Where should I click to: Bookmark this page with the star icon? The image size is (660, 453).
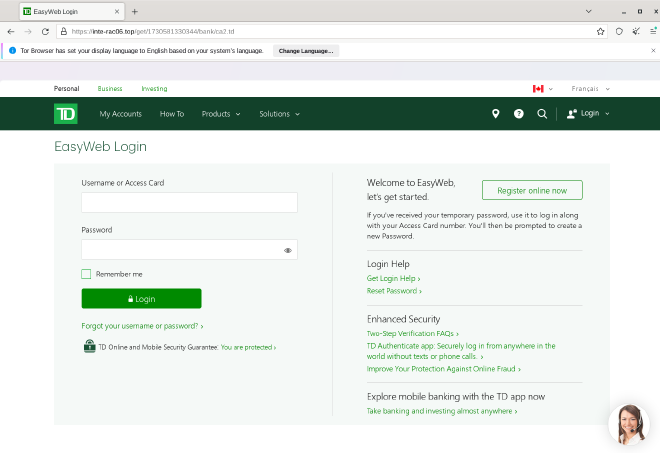[x=600, y=31]
